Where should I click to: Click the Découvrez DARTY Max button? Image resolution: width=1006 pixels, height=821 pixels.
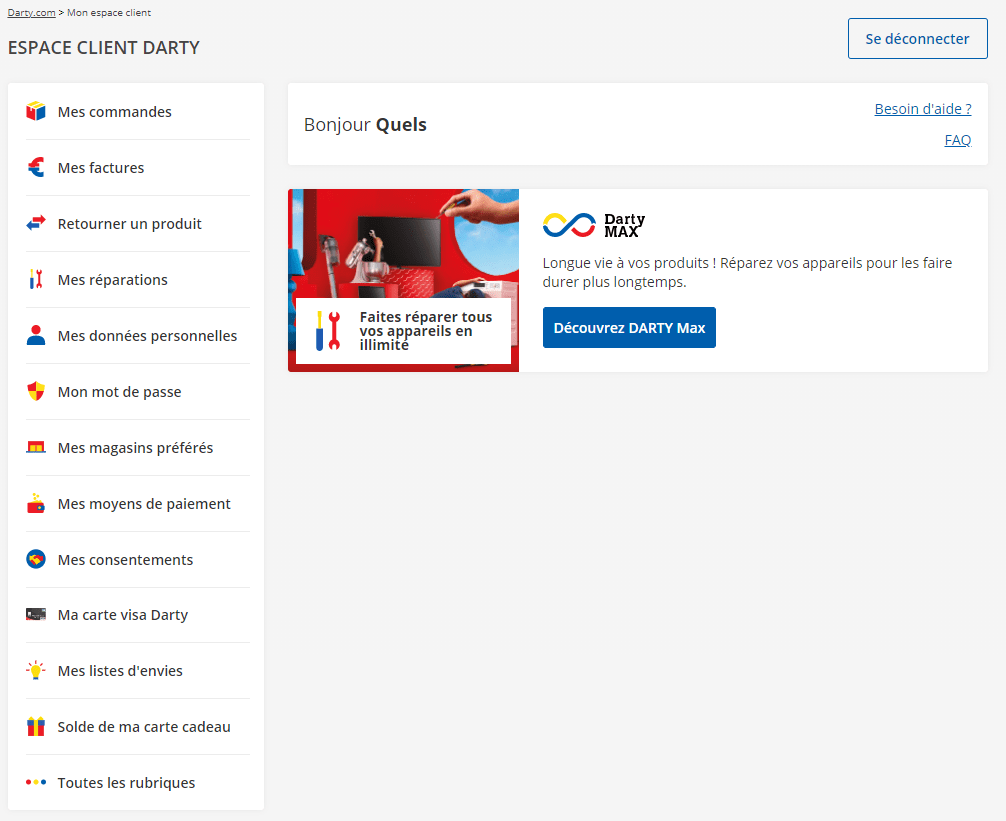pyautogui.click(x=629, y=327)
